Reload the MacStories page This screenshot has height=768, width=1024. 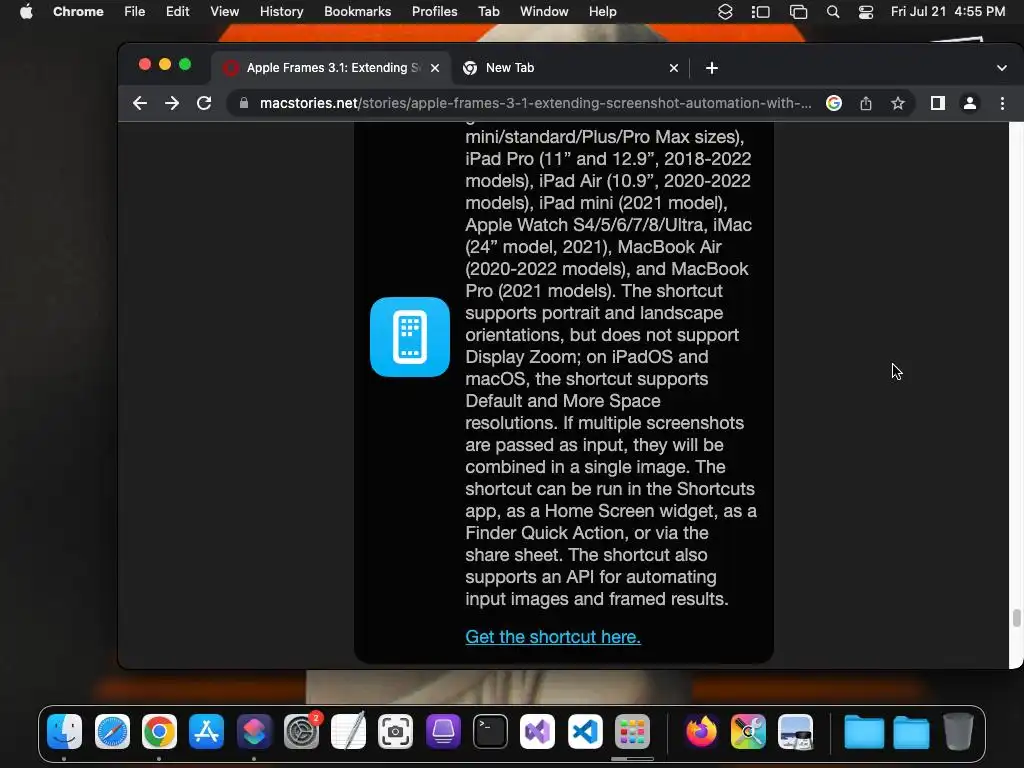point(204,103)
